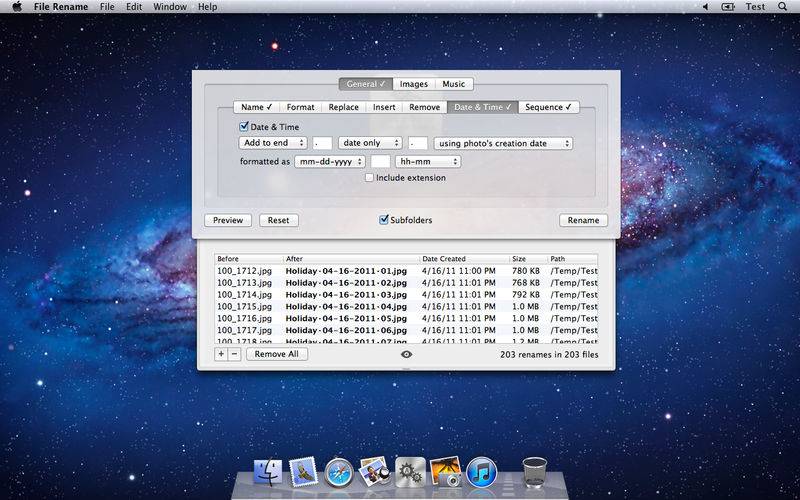This screenshot has width=800, height=500.
Task: Open the mm-dd-yyyy format dropdown
Action: (x=330, y=162)
